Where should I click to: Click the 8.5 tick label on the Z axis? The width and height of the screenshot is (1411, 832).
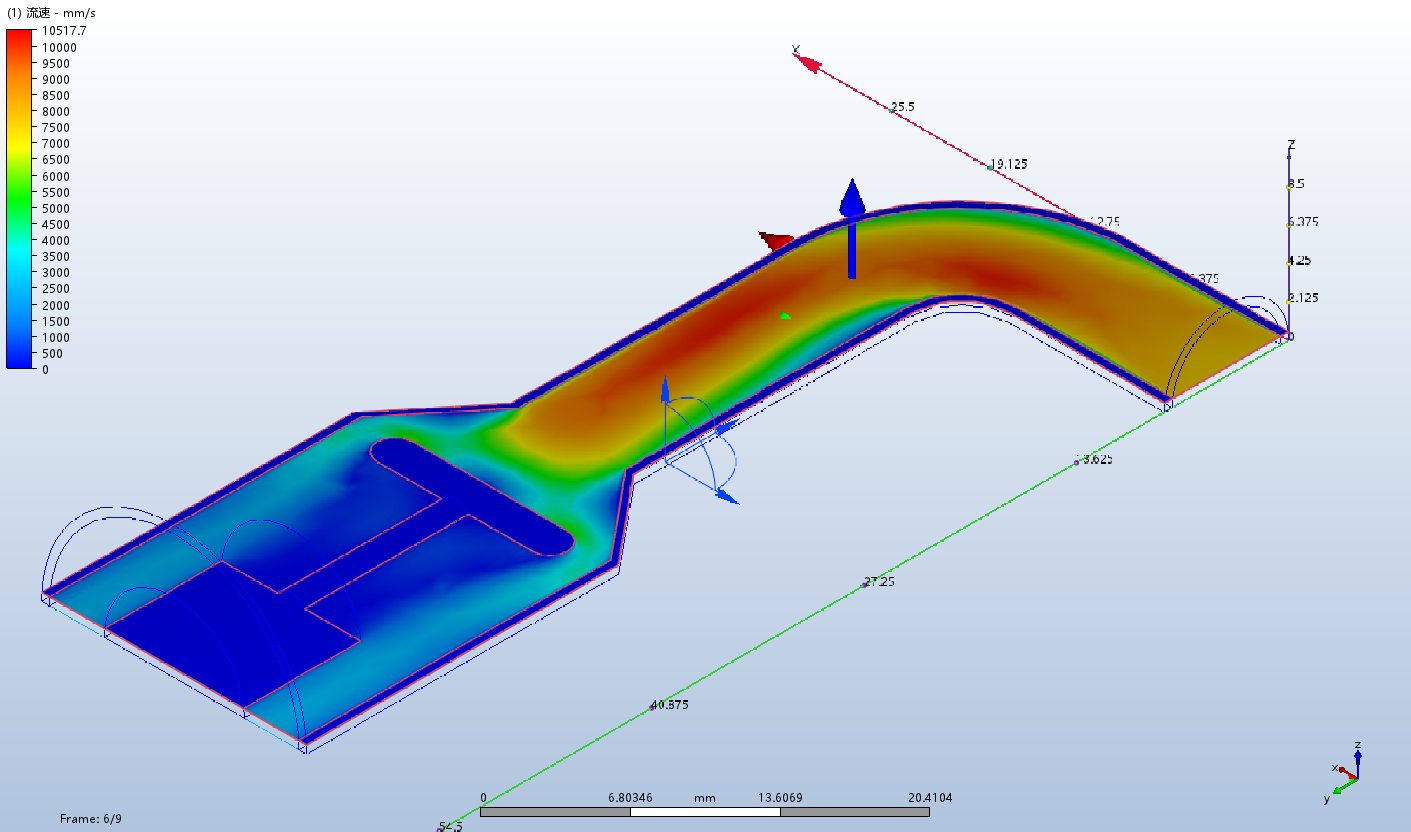click(x=1296, y=184)
